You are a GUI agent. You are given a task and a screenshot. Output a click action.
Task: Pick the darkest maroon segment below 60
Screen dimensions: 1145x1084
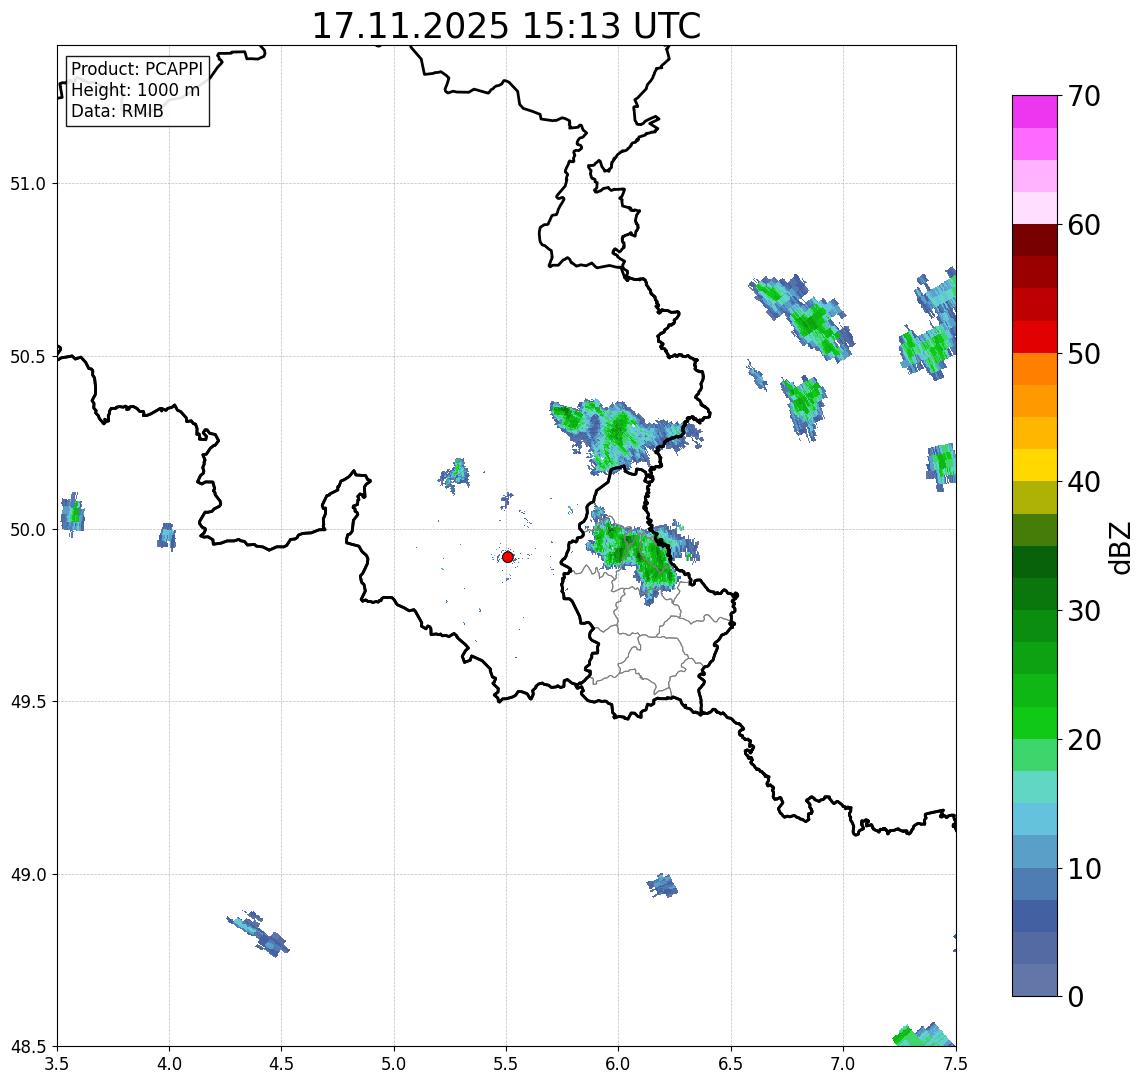(1035, 240)
